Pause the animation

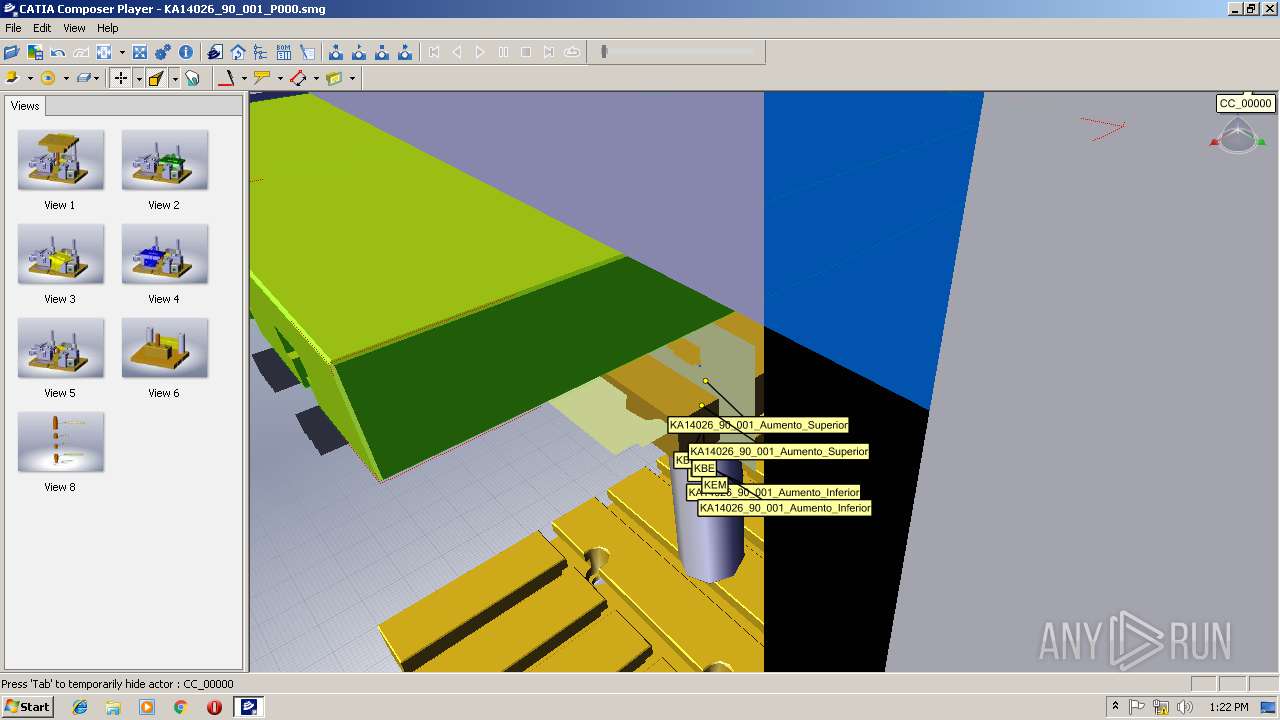coord(503,52)
